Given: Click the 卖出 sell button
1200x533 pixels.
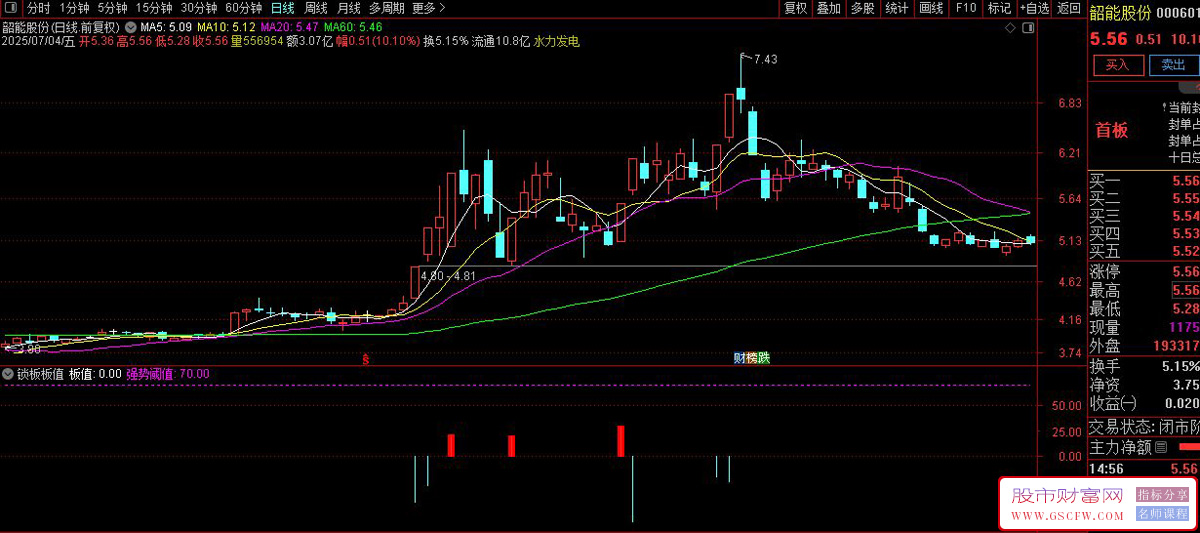Looking at the screenshot, I should [x=1173, y=65].
